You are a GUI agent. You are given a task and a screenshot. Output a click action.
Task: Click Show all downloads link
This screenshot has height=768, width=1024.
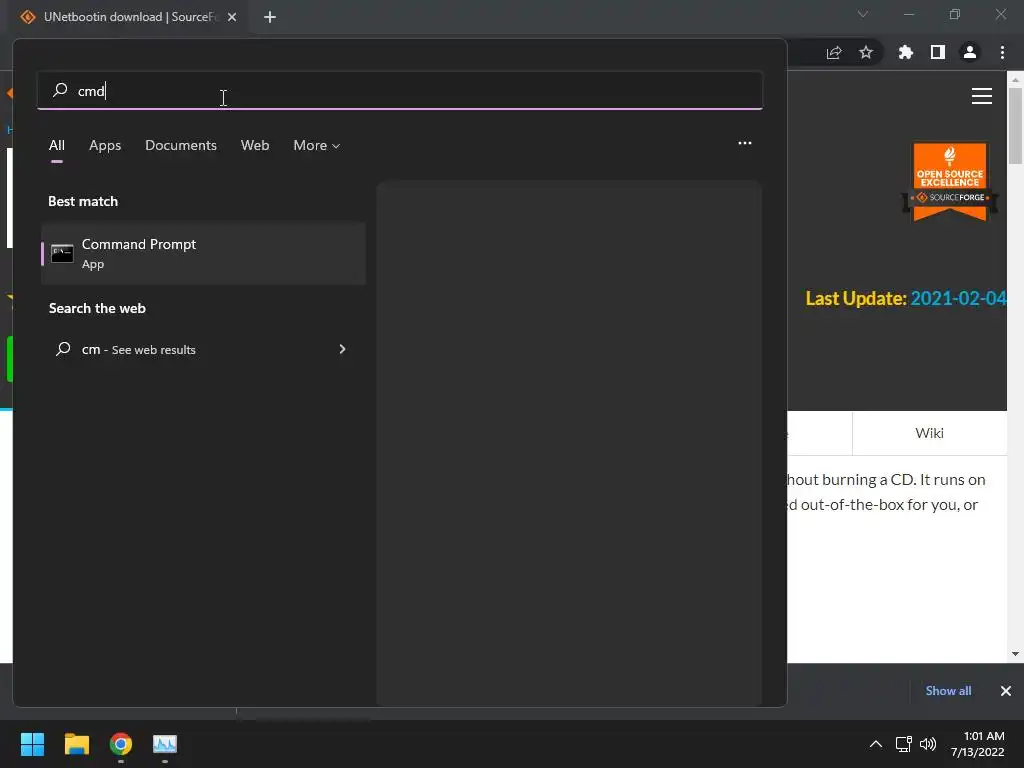pyautogui.click(x=948, y=691)
